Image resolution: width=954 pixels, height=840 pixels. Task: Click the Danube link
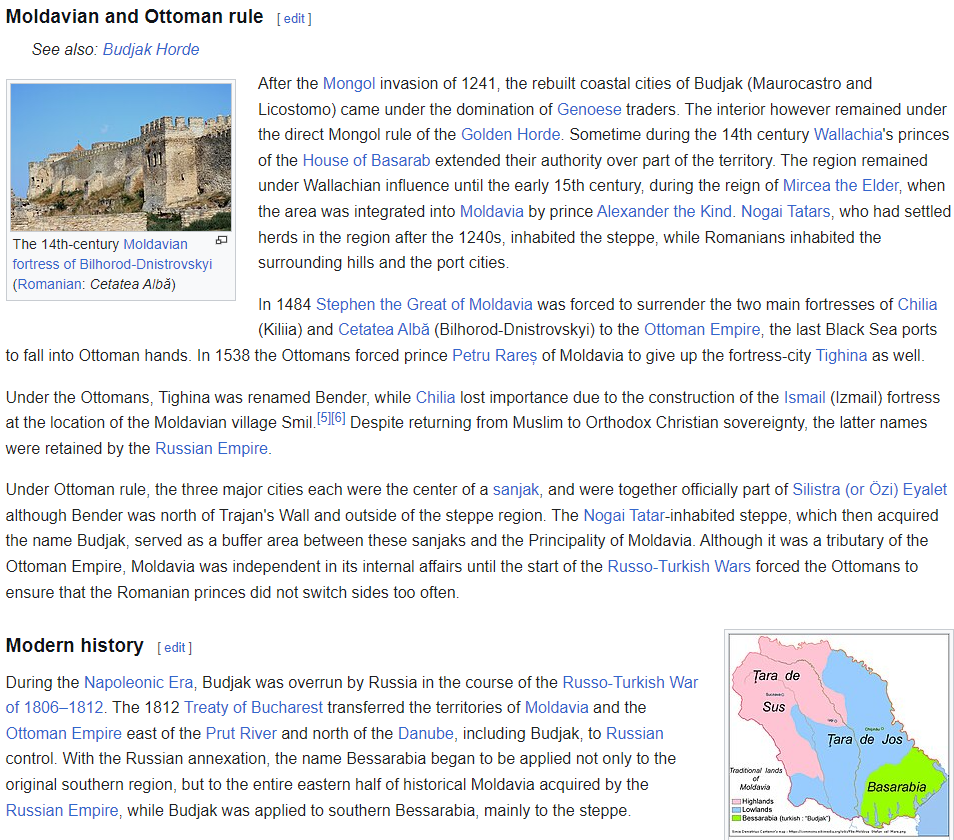coord(426,734)
